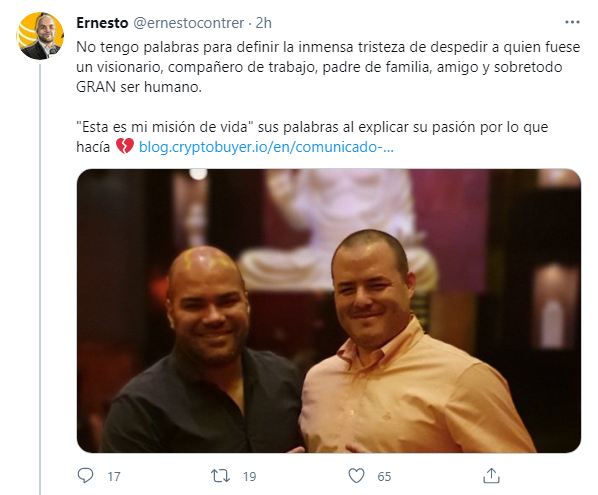Image resolution: width=598 pixels, height=495 pixels.
Task: Click the like count 65
Action: click(384, 476)
